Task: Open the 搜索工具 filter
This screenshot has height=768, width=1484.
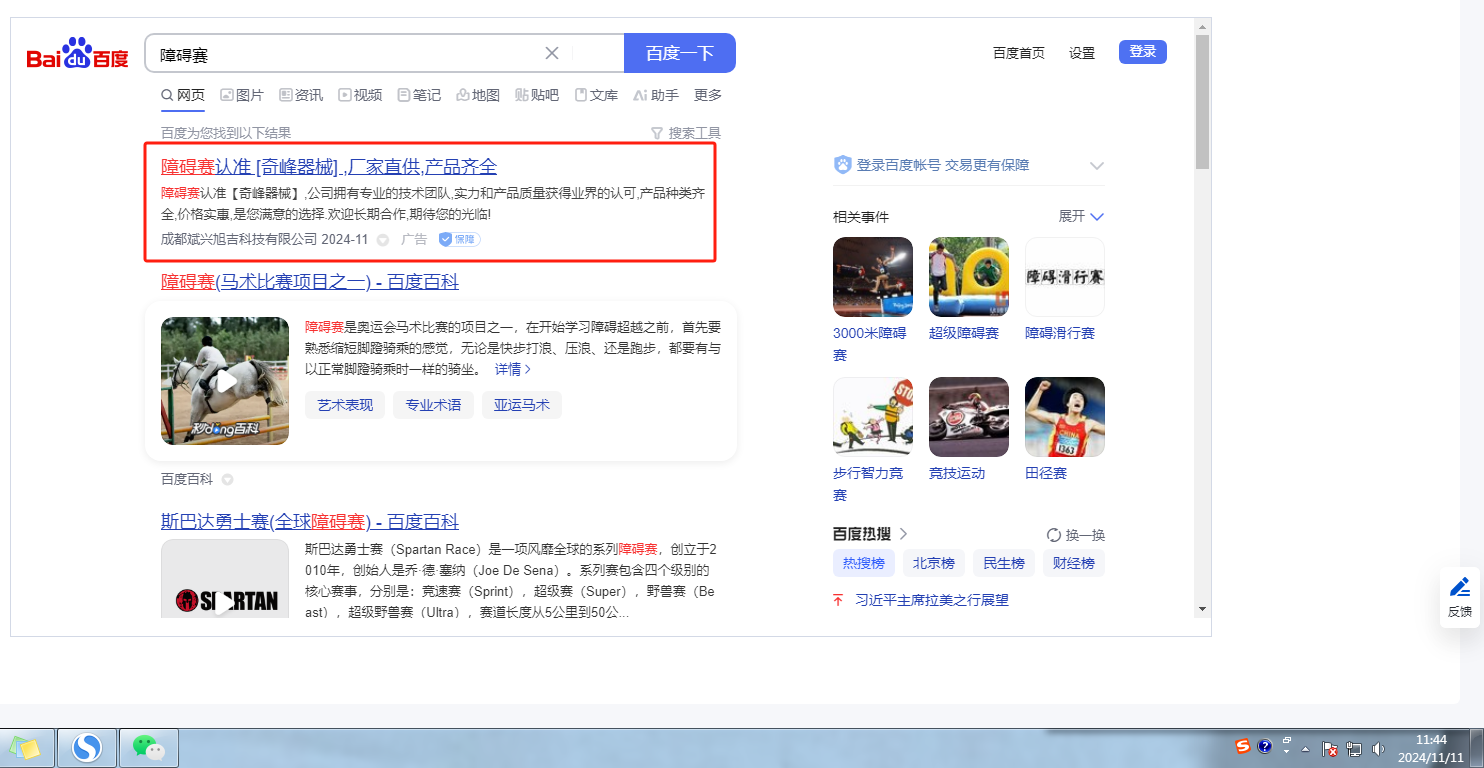Action: [x=686, y=133]
